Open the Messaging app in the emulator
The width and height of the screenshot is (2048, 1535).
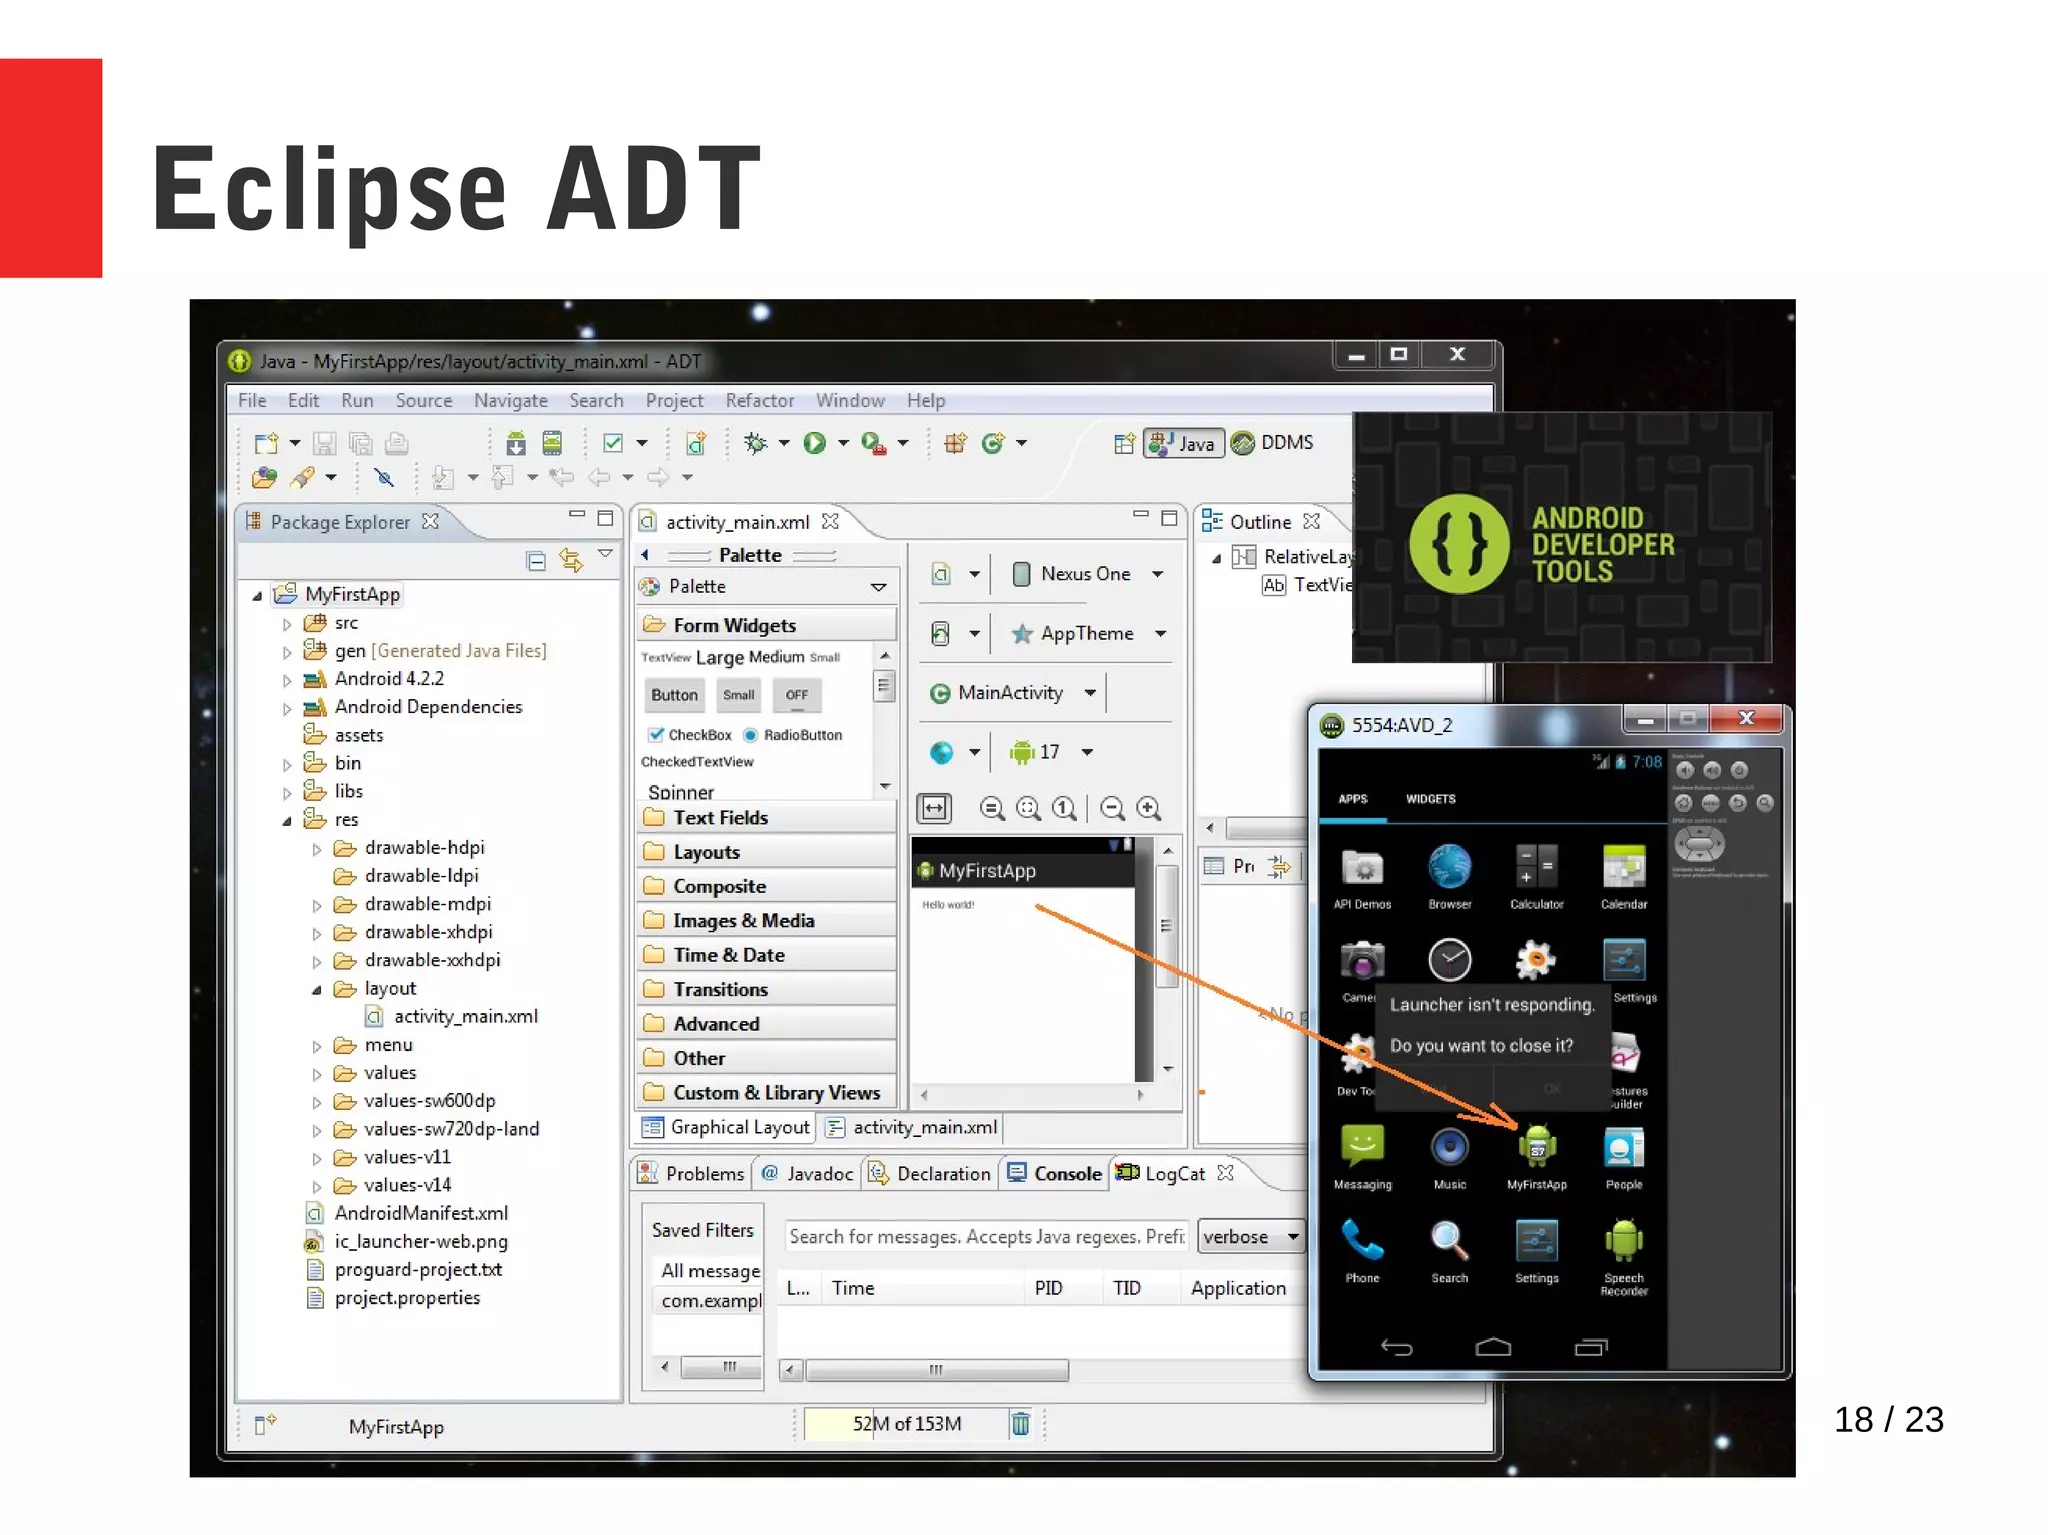coord(1362,1156)
